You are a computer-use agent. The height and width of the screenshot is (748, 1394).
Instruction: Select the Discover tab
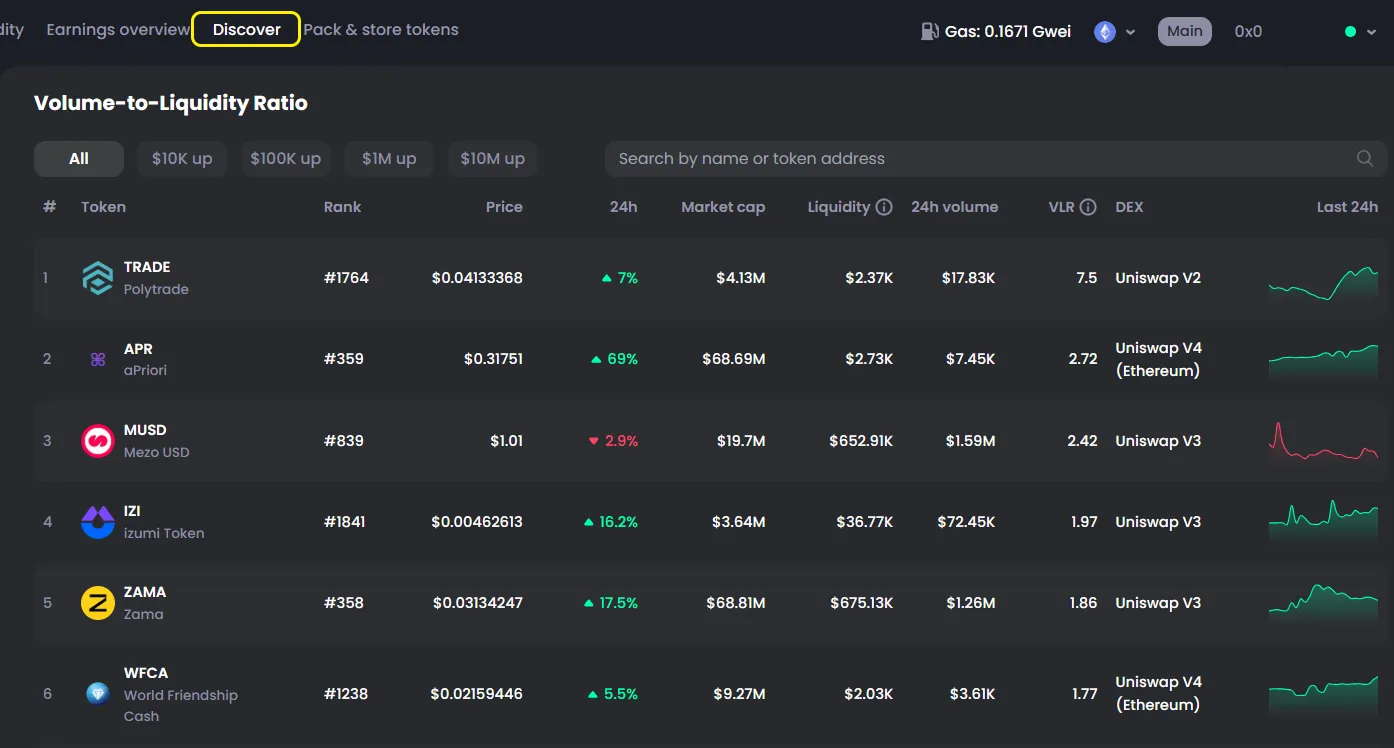point(246,29)
